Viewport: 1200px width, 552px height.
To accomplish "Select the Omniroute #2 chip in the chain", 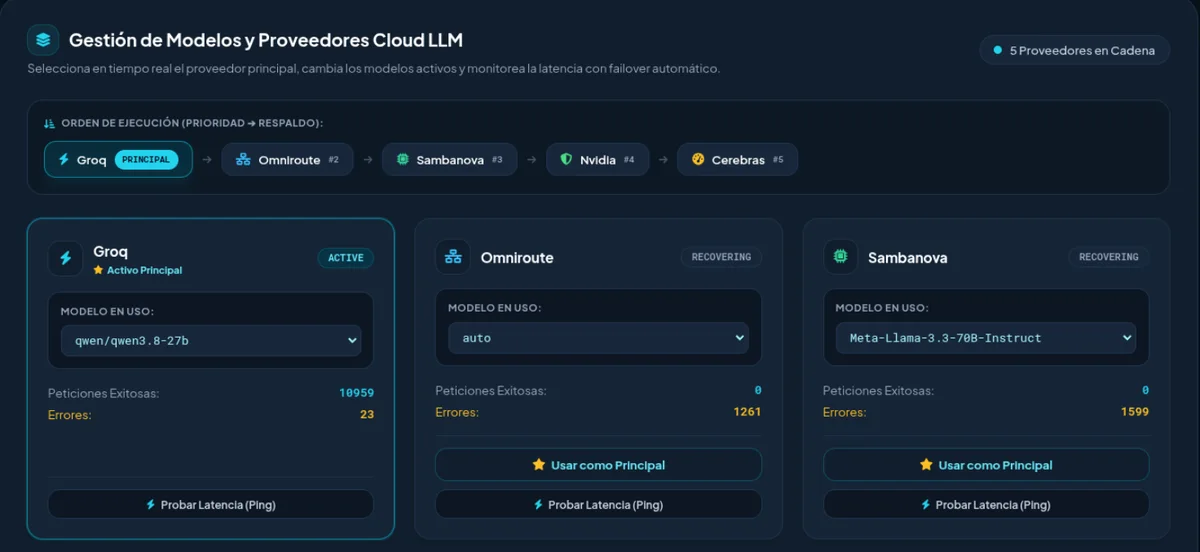I will (287, 160).
